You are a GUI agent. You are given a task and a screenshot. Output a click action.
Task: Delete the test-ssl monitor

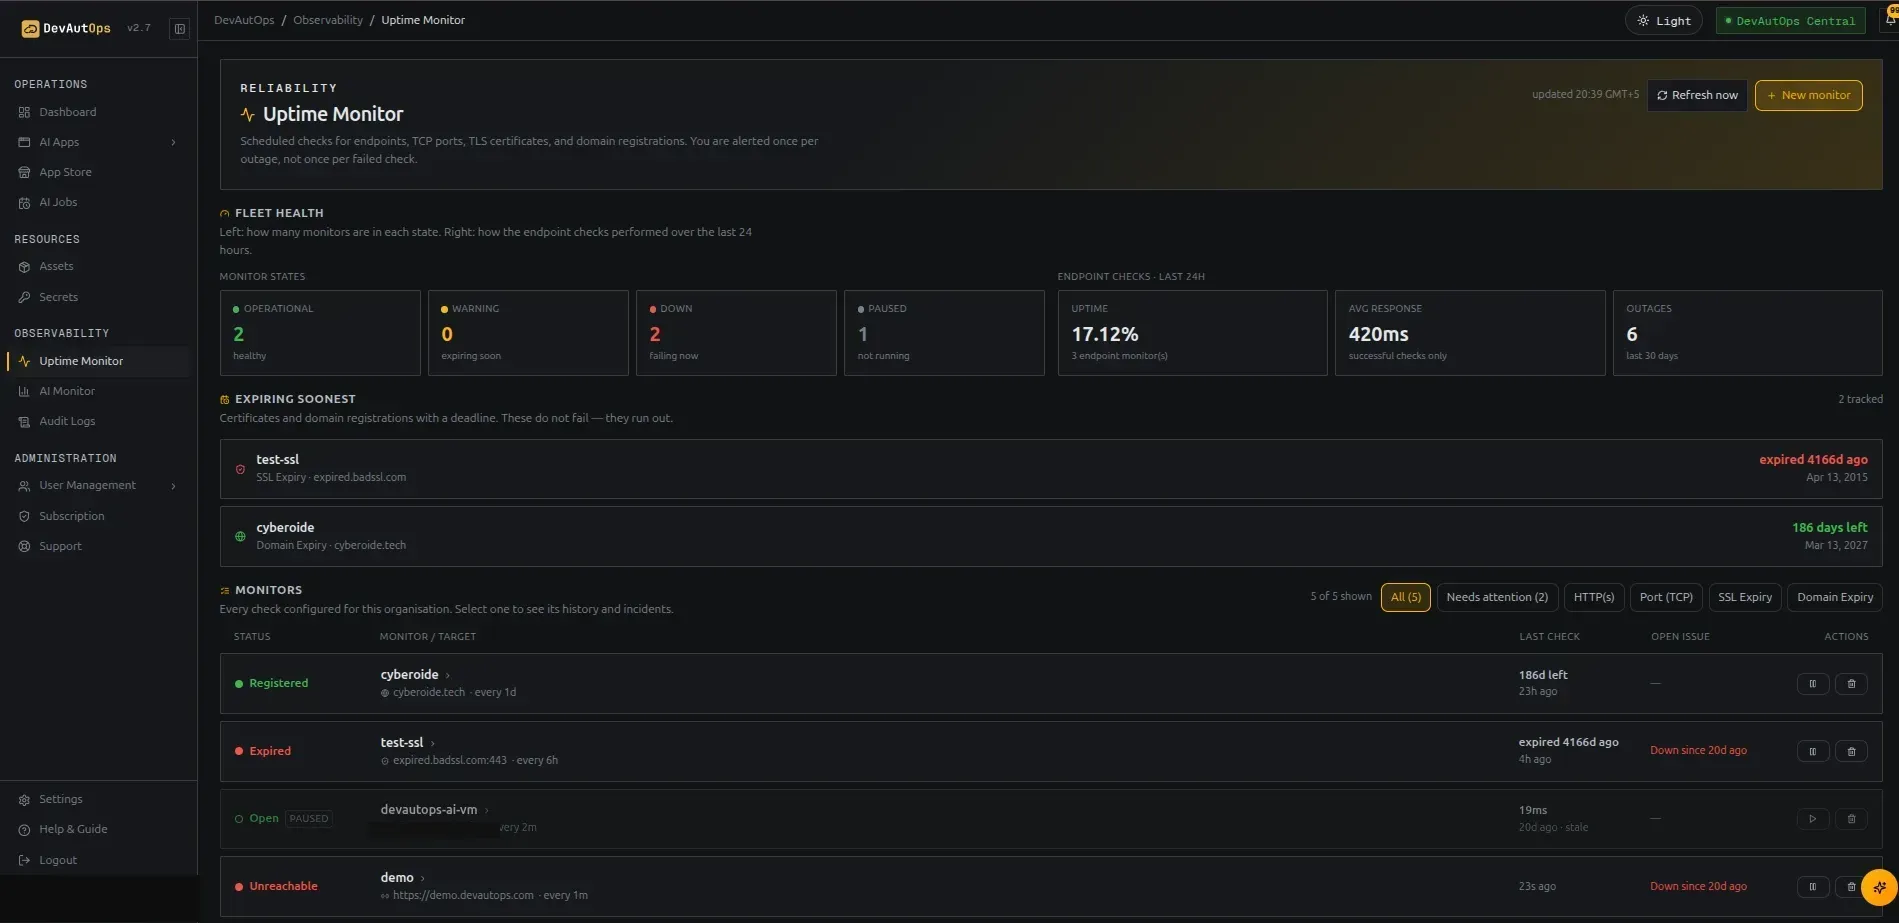(1851, 751)
